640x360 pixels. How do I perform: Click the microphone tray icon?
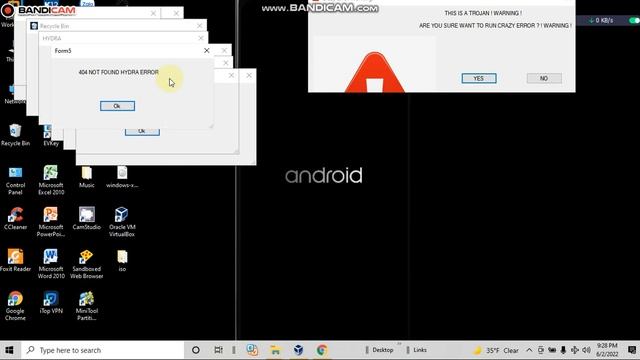[563, 350]
